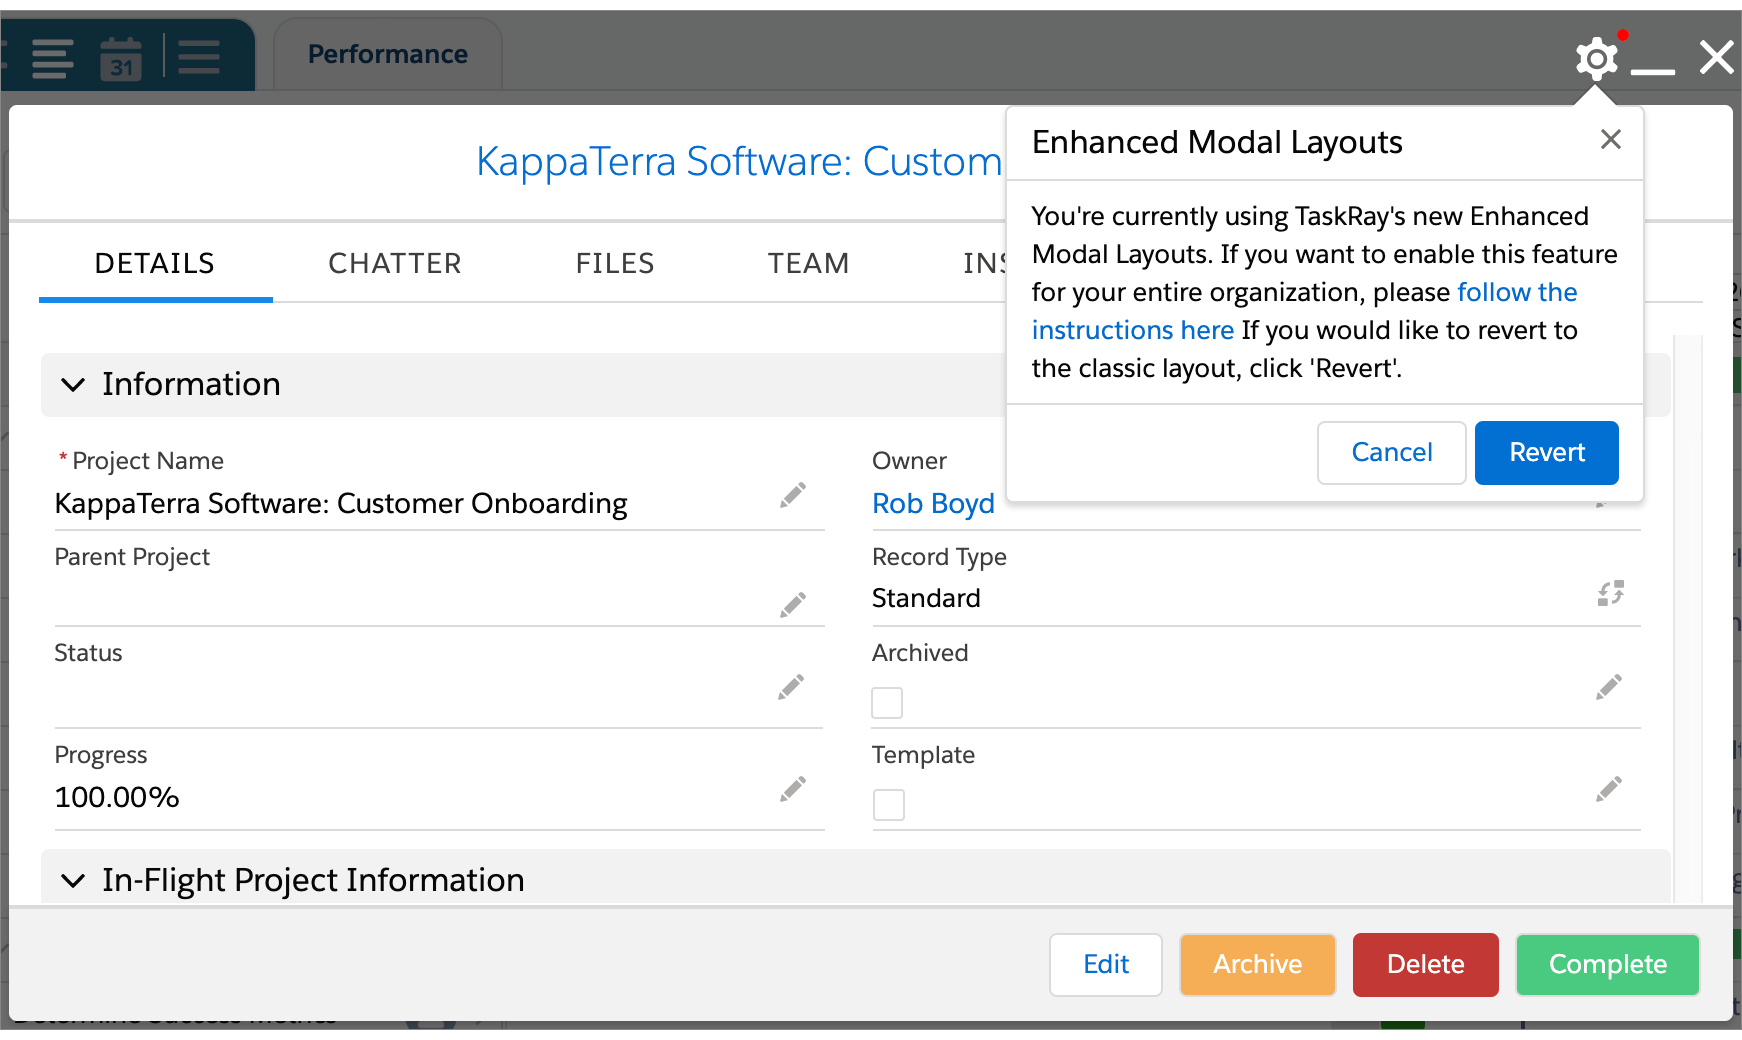Close the Enhanced Modal Layouts popup
Viewport: 1742px width, 1040px height.
coord(1610,139)
